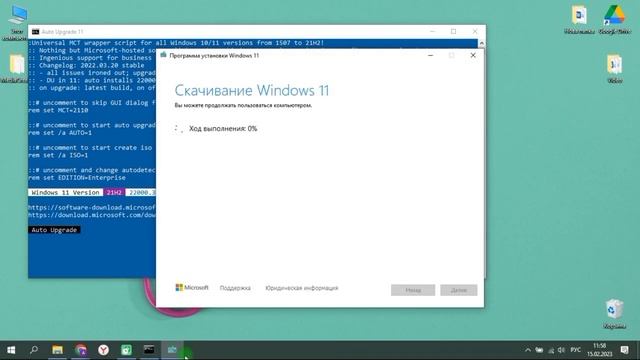Click the tray icon next to the chevron

(539, 350)
